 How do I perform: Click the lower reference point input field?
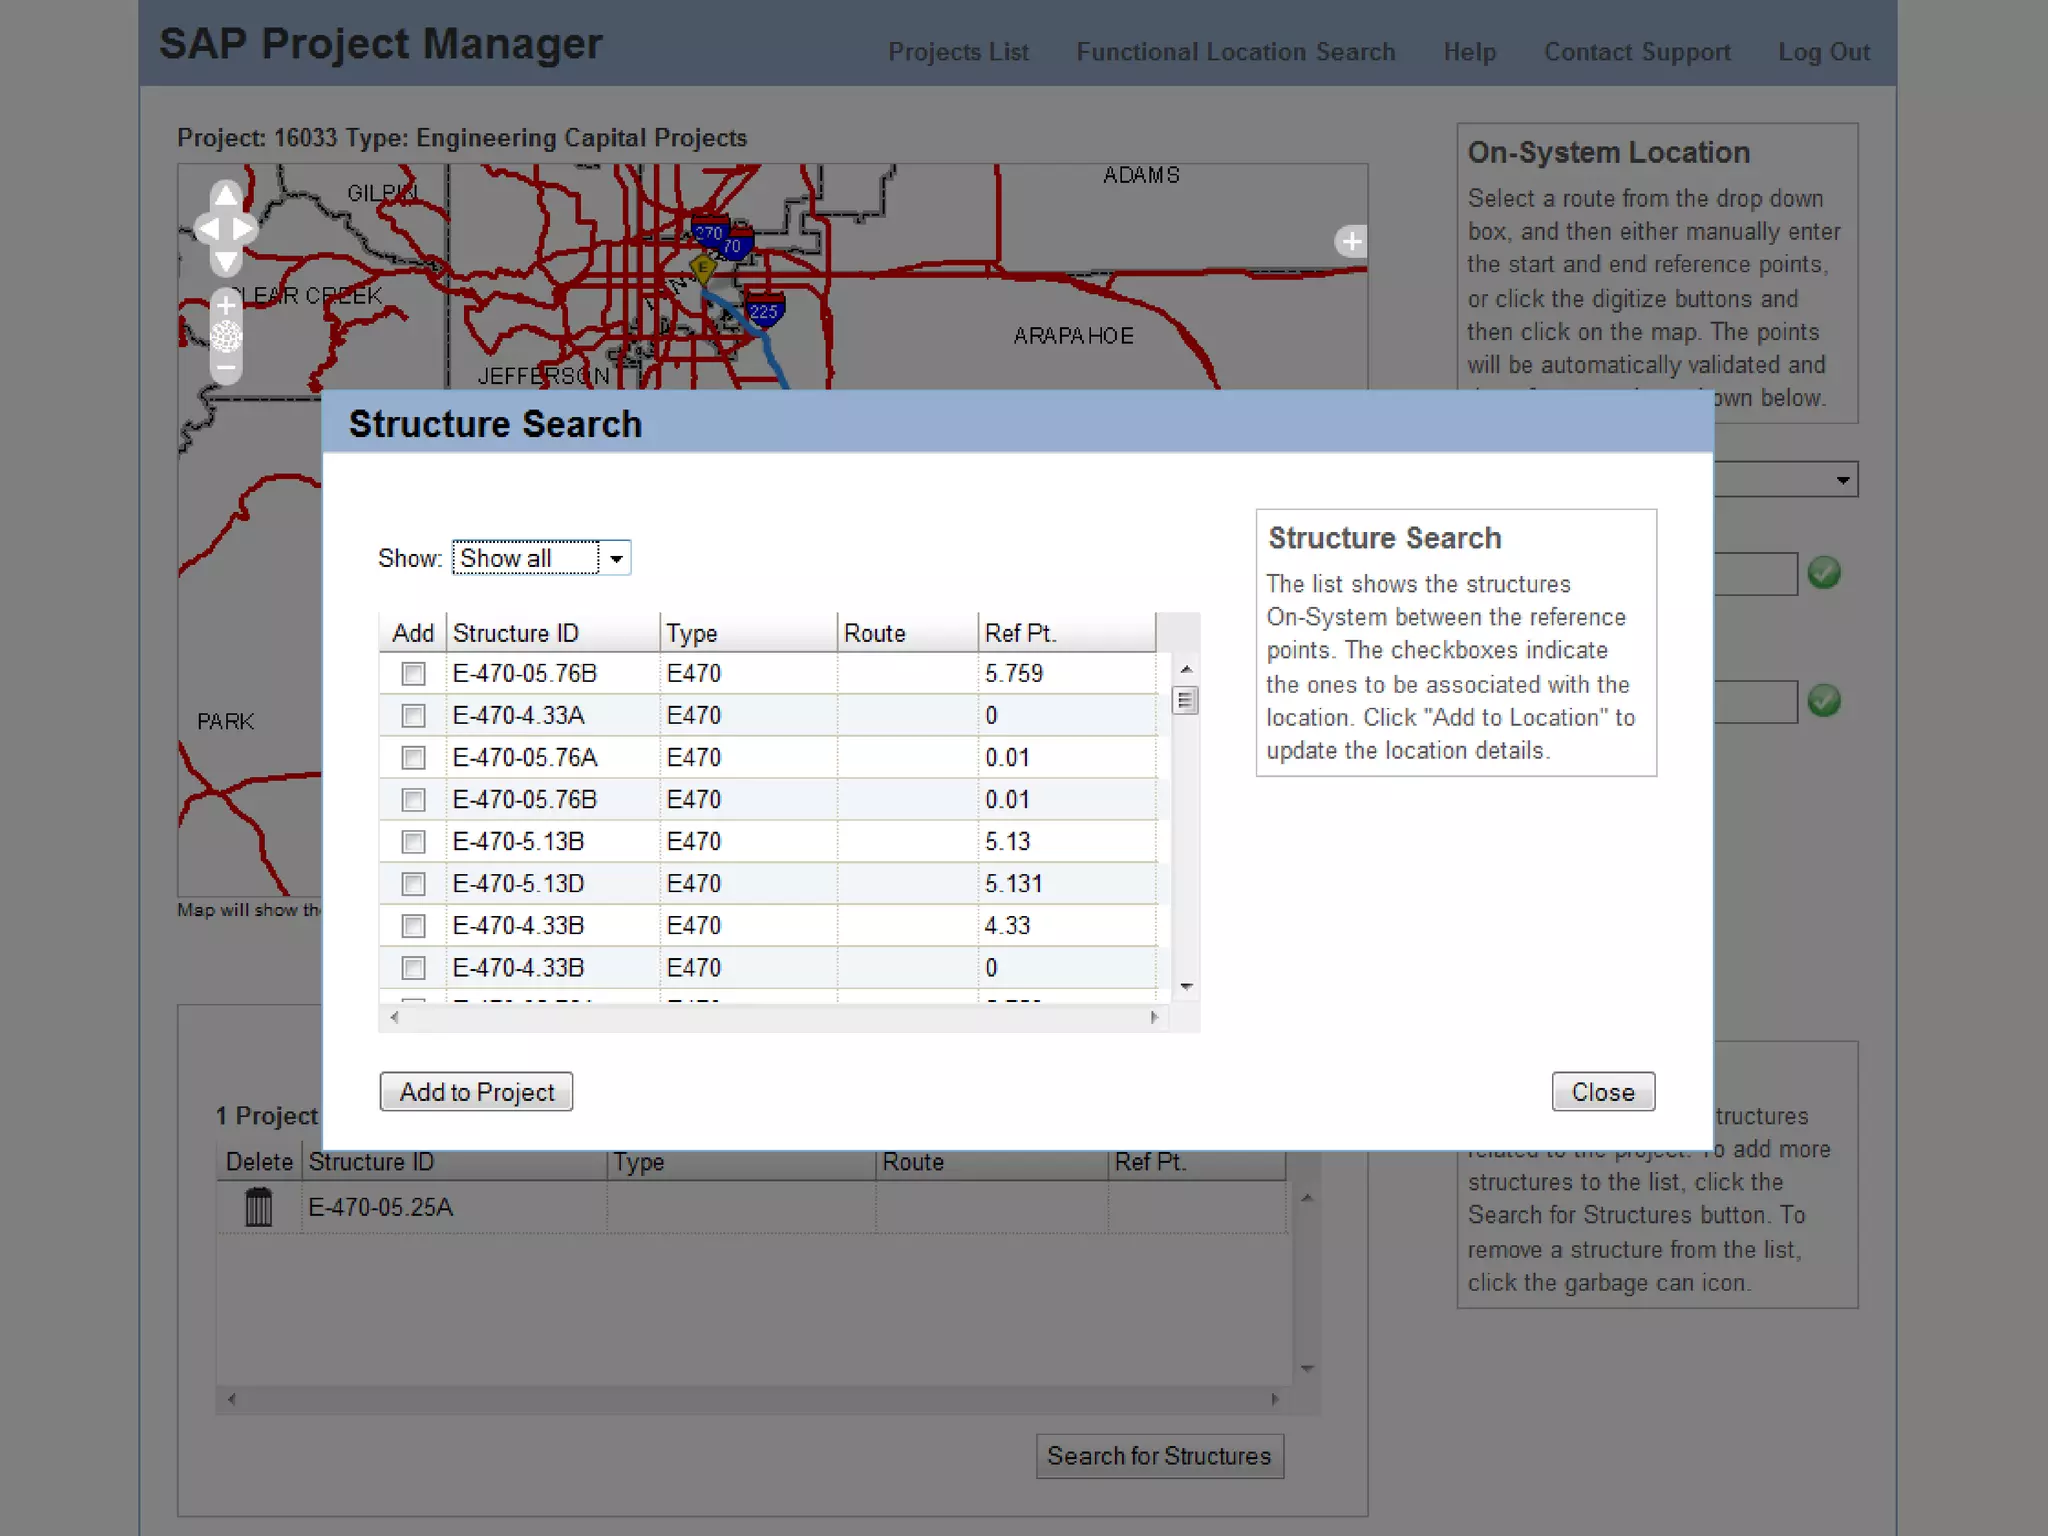1756,702
